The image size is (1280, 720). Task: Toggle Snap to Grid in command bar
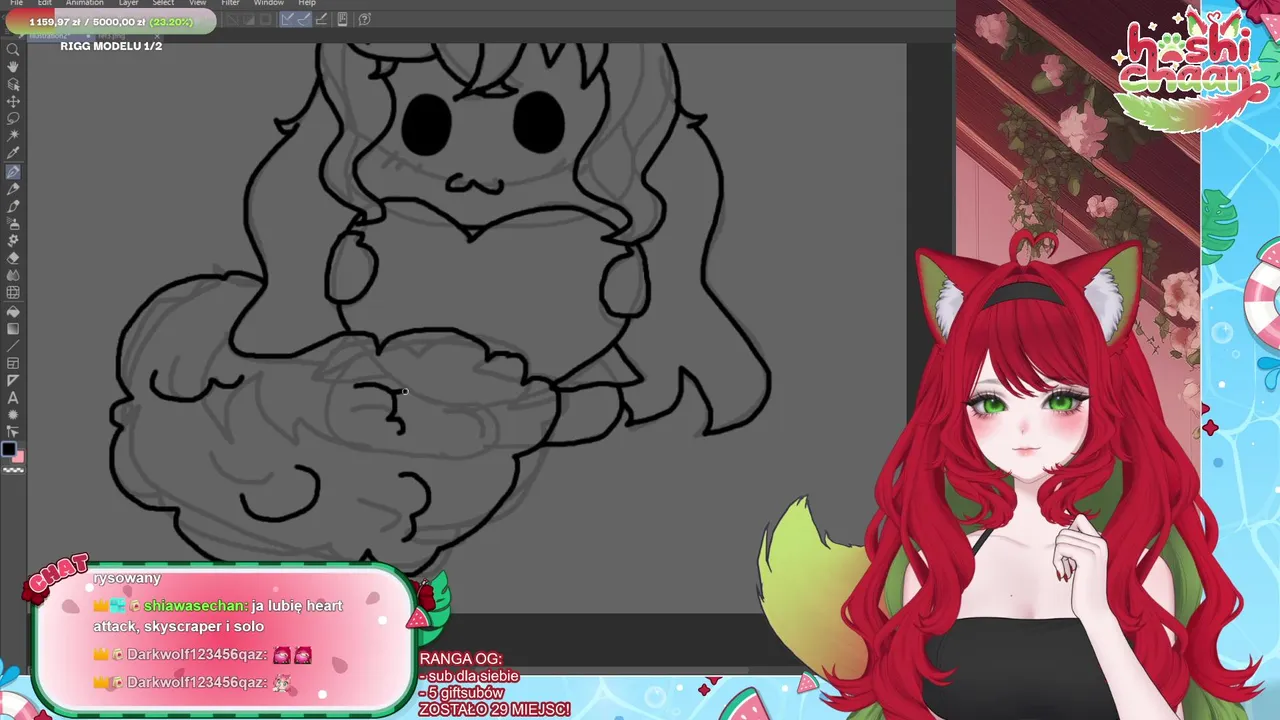click(x=321, y=18)
